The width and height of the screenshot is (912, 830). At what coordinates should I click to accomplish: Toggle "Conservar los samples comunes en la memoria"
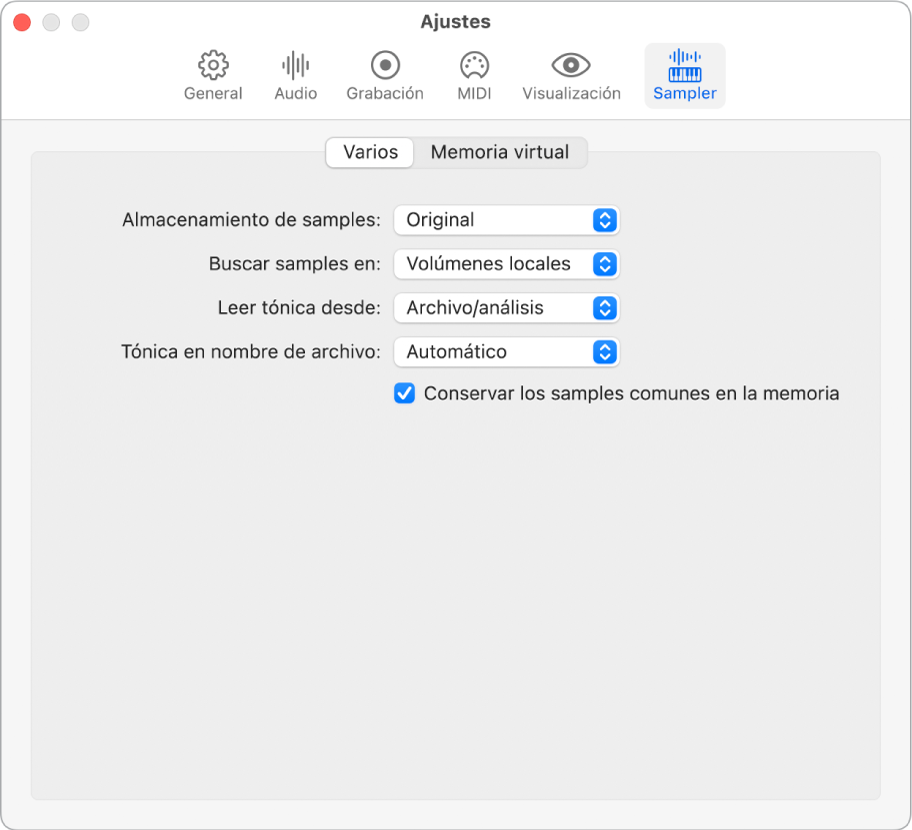(404, 394)
